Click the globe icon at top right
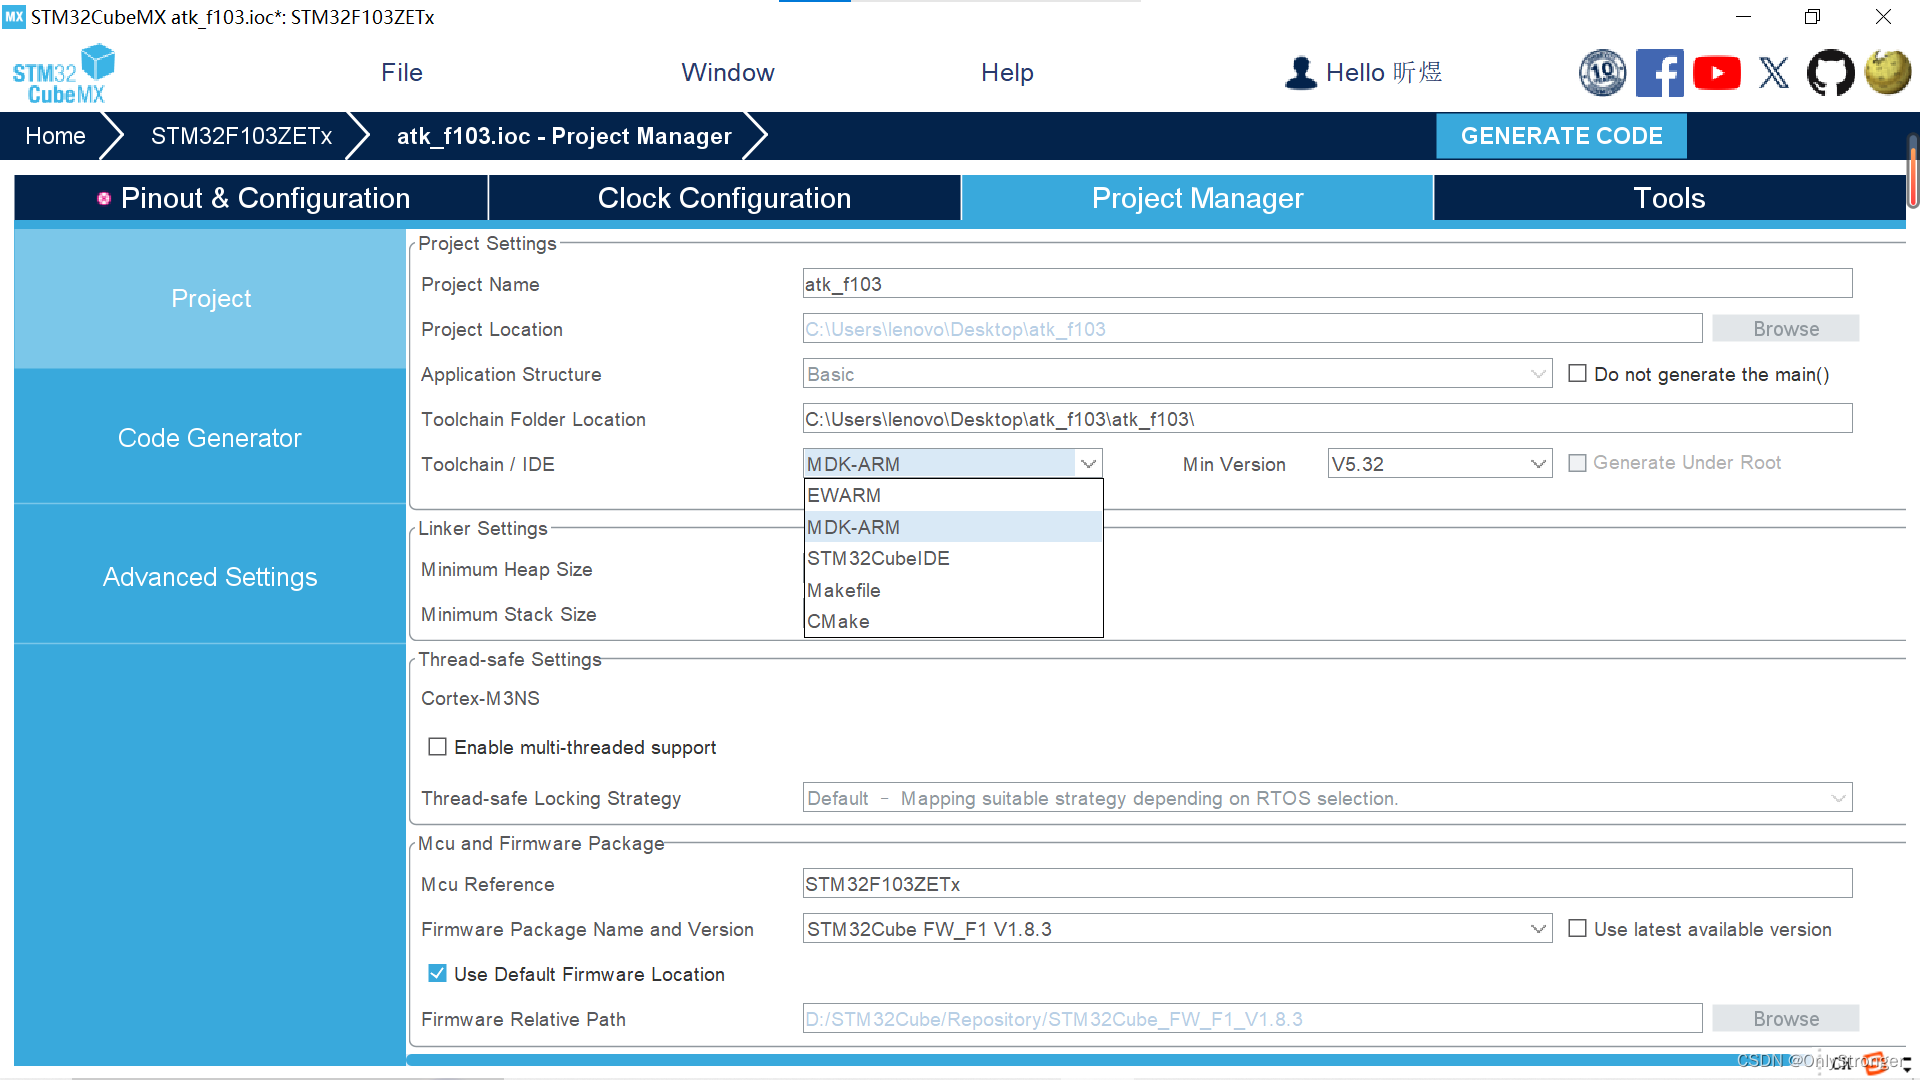The height and width of the screenshot is (1080, 1920). (1887, 73)
